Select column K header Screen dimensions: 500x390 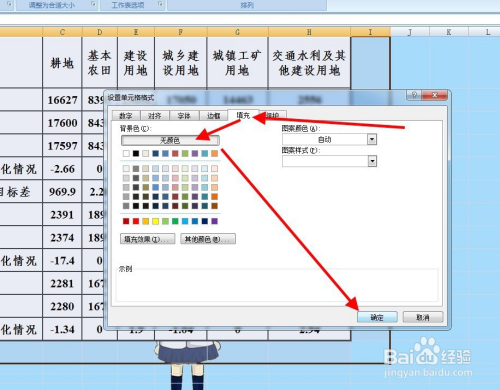[x=449, y=32]
